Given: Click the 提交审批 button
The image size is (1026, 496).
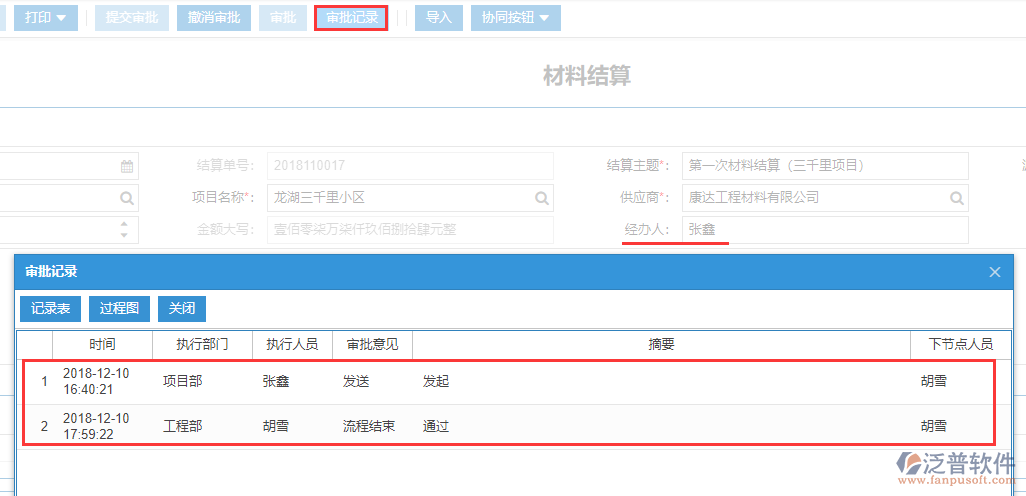Looking at the screenshot, I should click(132, 18).
